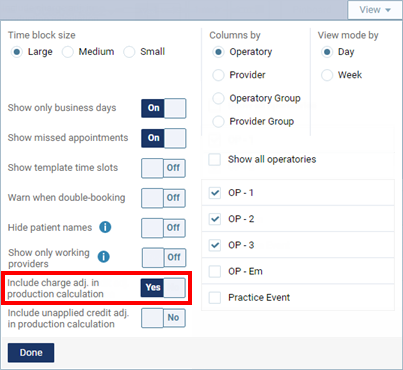Select Small time block size

129,52
